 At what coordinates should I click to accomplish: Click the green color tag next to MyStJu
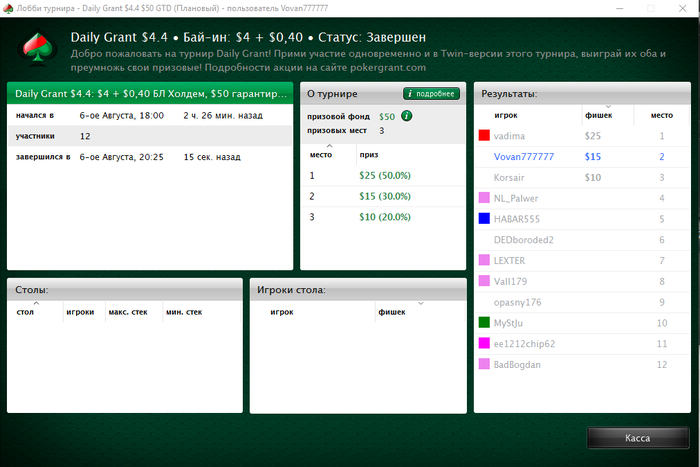click(x=484, y=322)
